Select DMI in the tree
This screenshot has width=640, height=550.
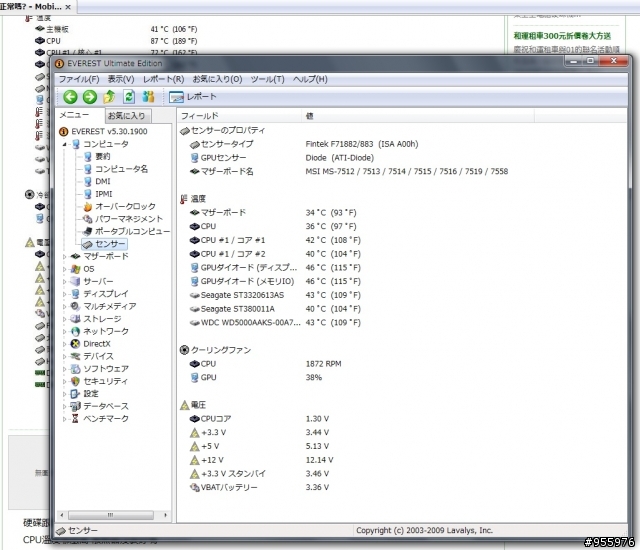pos(102,182)
